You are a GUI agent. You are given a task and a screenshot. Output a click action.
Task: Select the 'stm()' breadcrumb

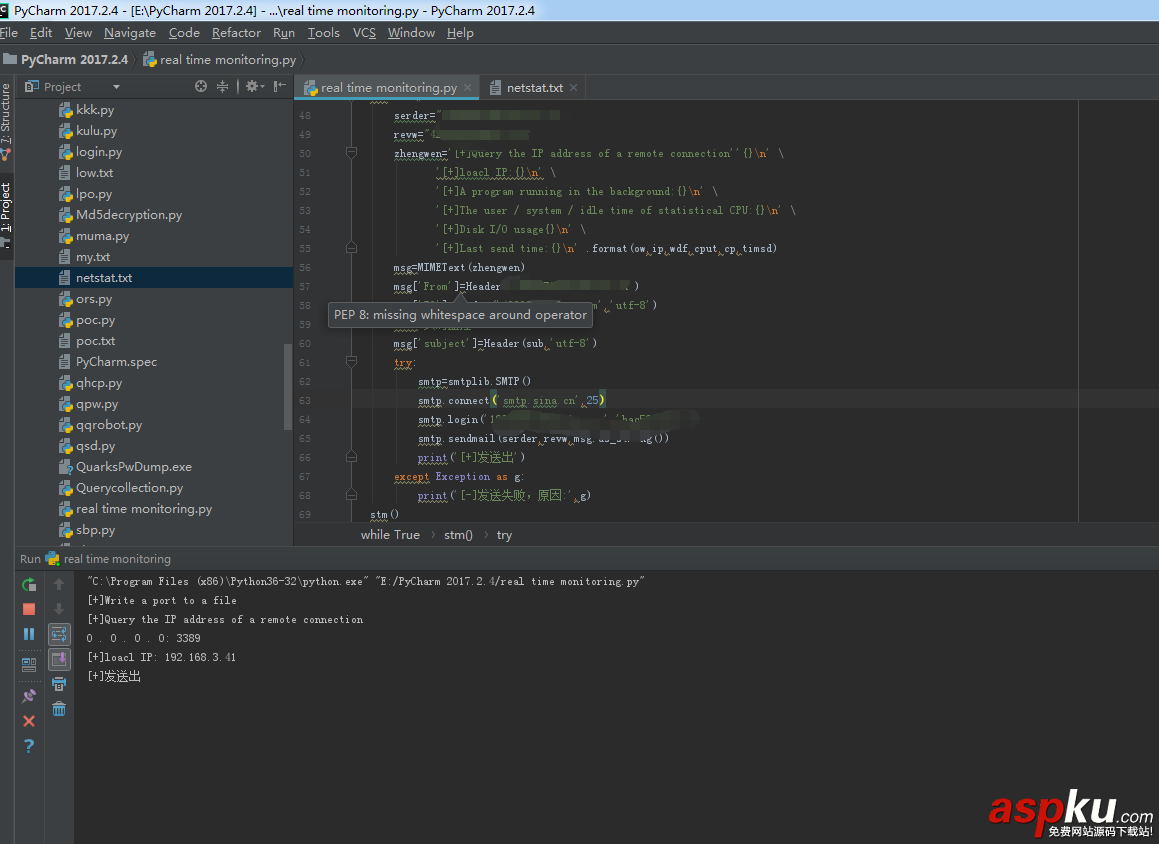(x=458, y=534)
